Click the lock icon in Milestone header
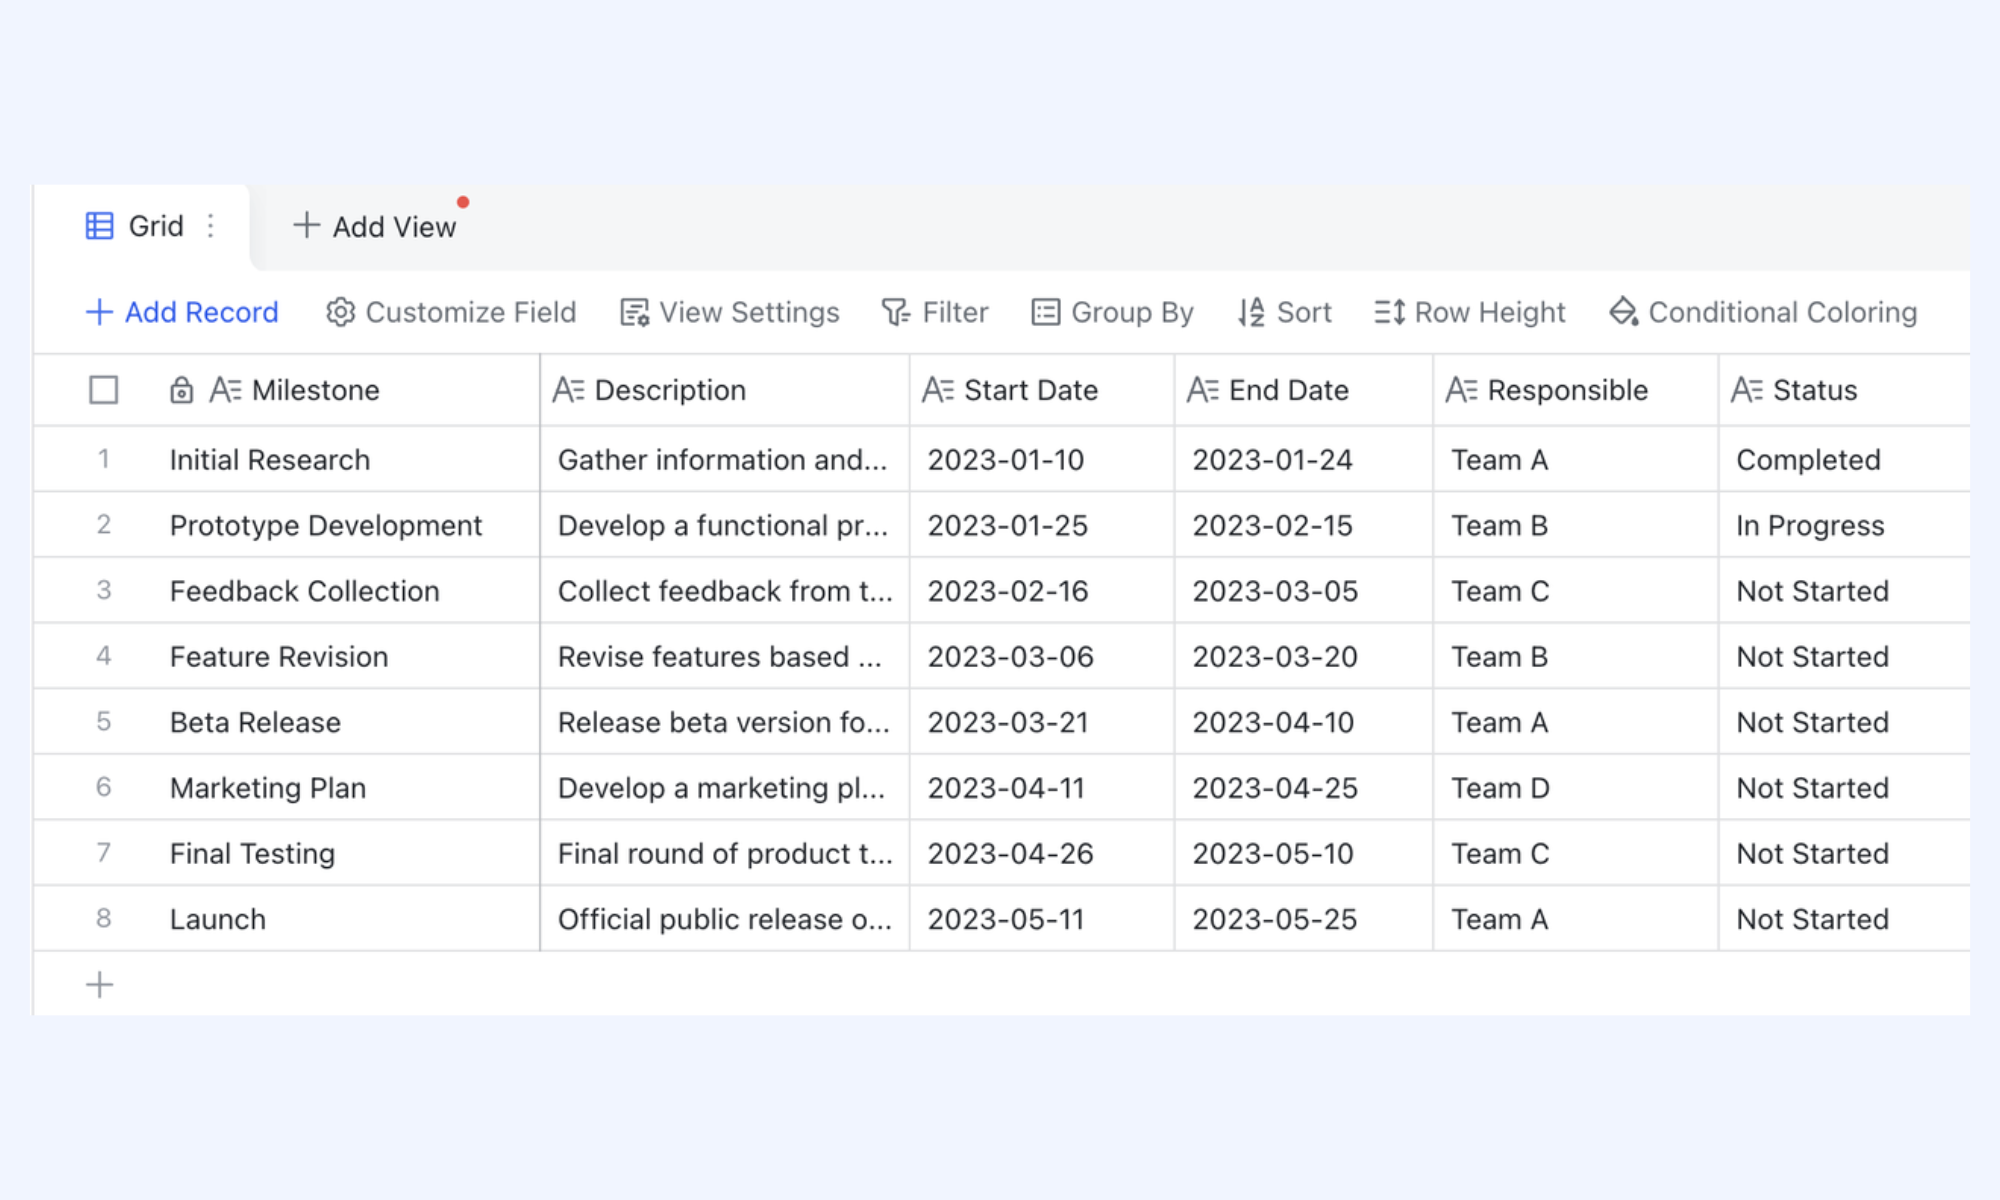Screen dimensions: 2000x1200 (x=181, y=390)
